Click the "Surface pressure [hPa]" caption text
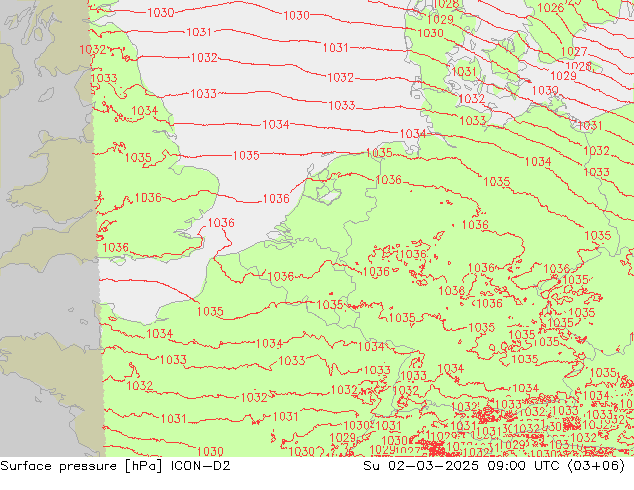The width and height of the screenshot is (634, 490). 82,466
